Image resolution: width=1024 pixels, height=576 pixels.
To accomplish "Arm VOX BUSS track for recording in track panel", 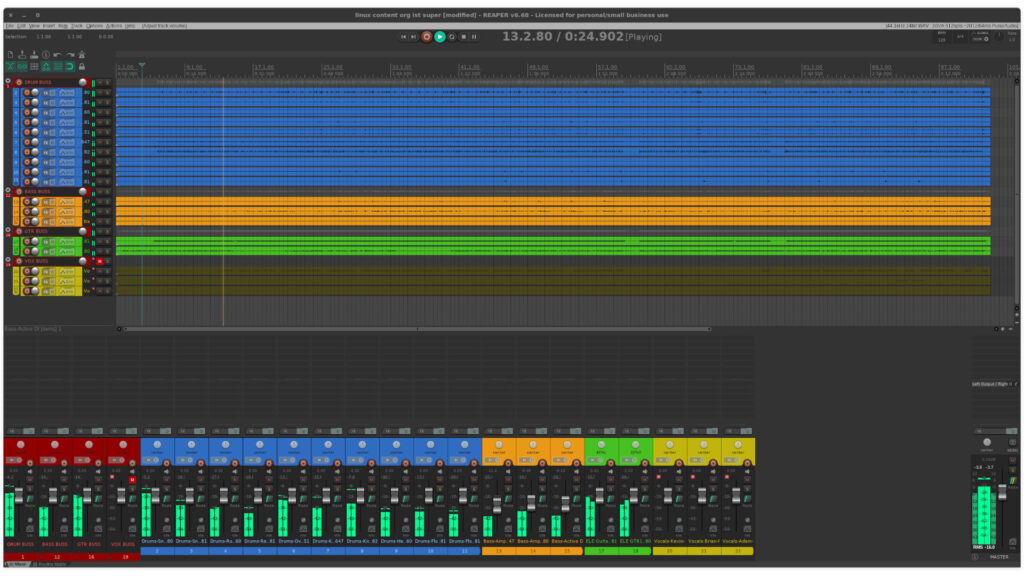I will [x=19, y=261].
